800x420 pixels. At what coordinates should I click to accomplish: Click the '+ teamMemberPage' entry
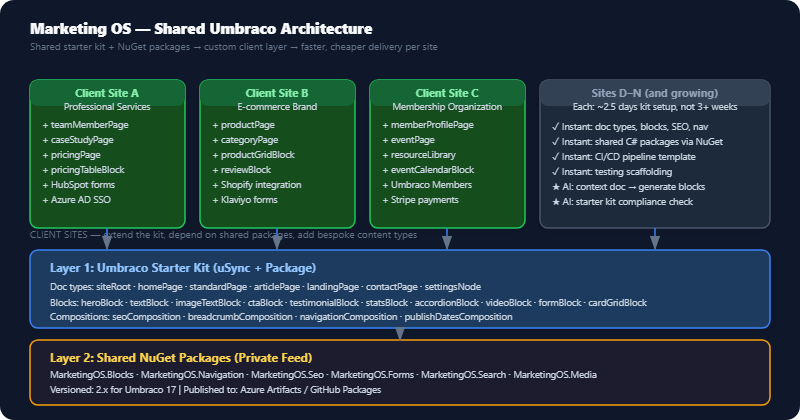86,125
